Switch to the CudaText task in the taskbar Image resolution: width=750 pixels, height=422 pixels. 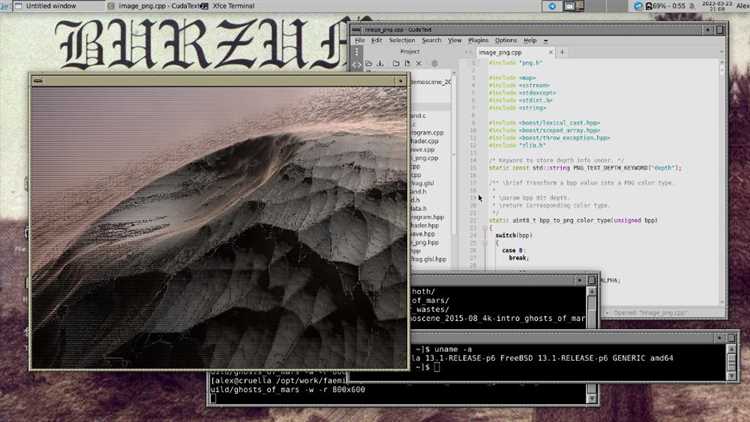click(156, 6)
